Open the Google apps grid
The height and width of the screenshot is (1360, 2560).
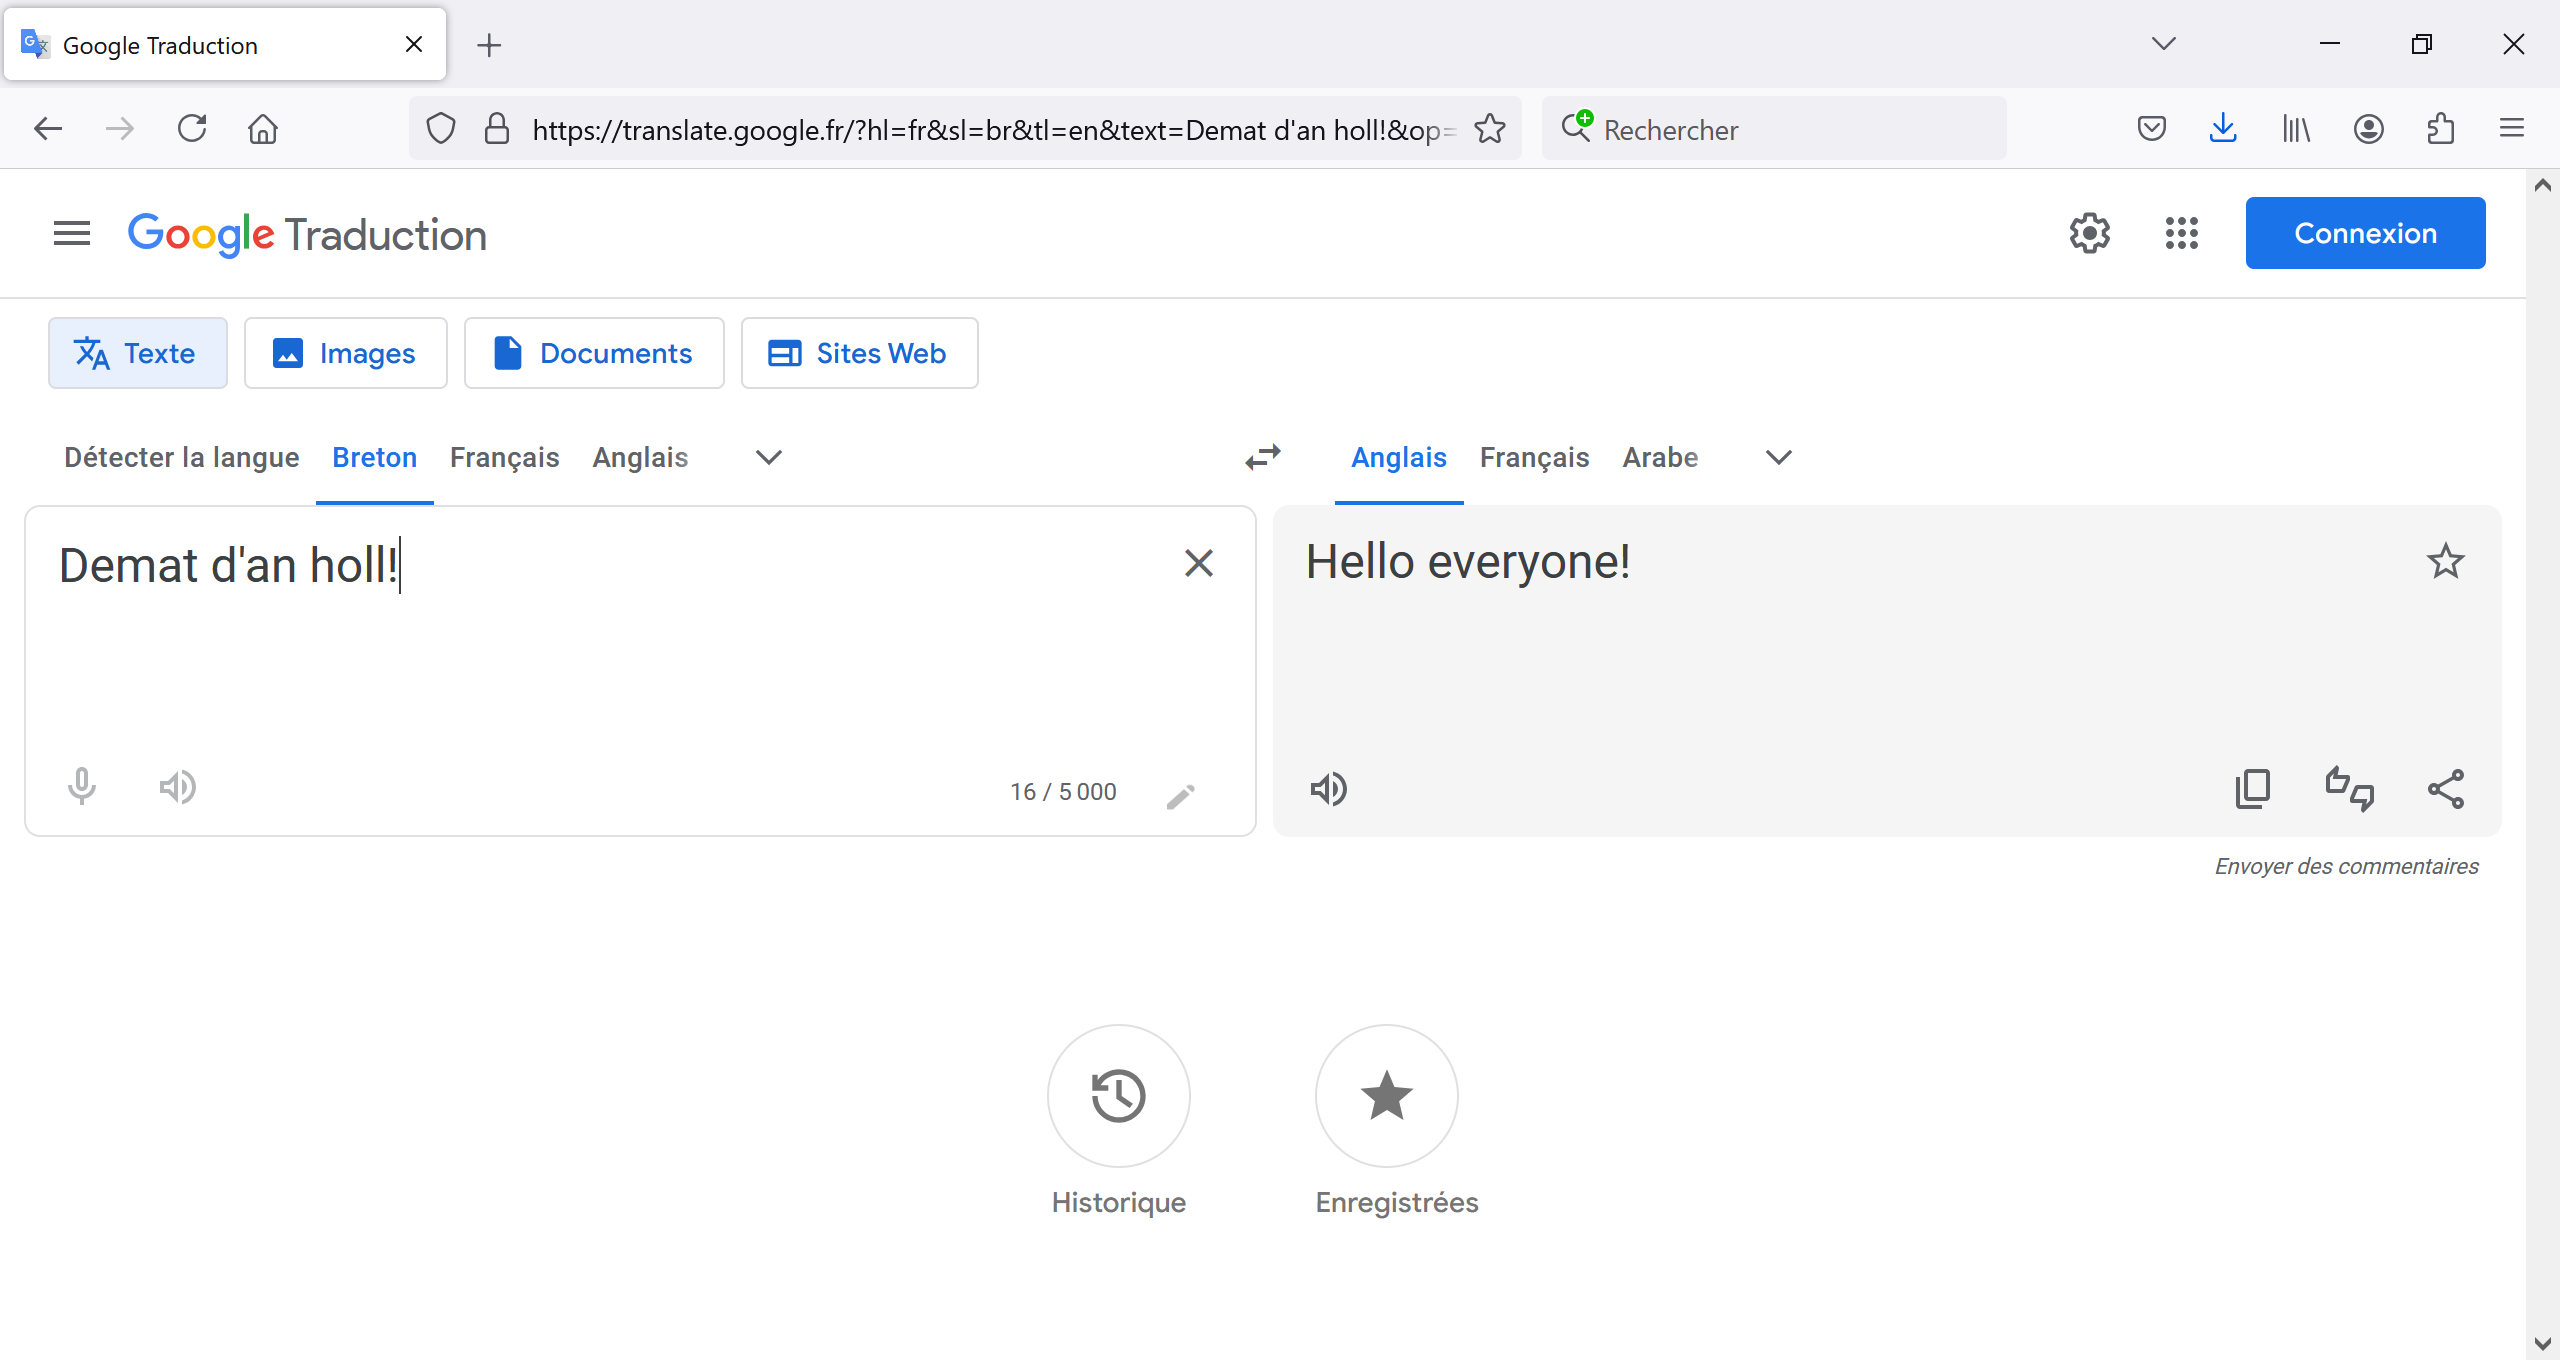pos(2181,234)
